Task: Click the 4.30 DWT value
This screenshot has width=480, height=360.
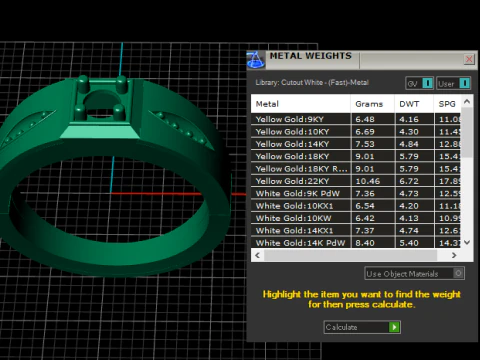Action: tap(409, 132)
